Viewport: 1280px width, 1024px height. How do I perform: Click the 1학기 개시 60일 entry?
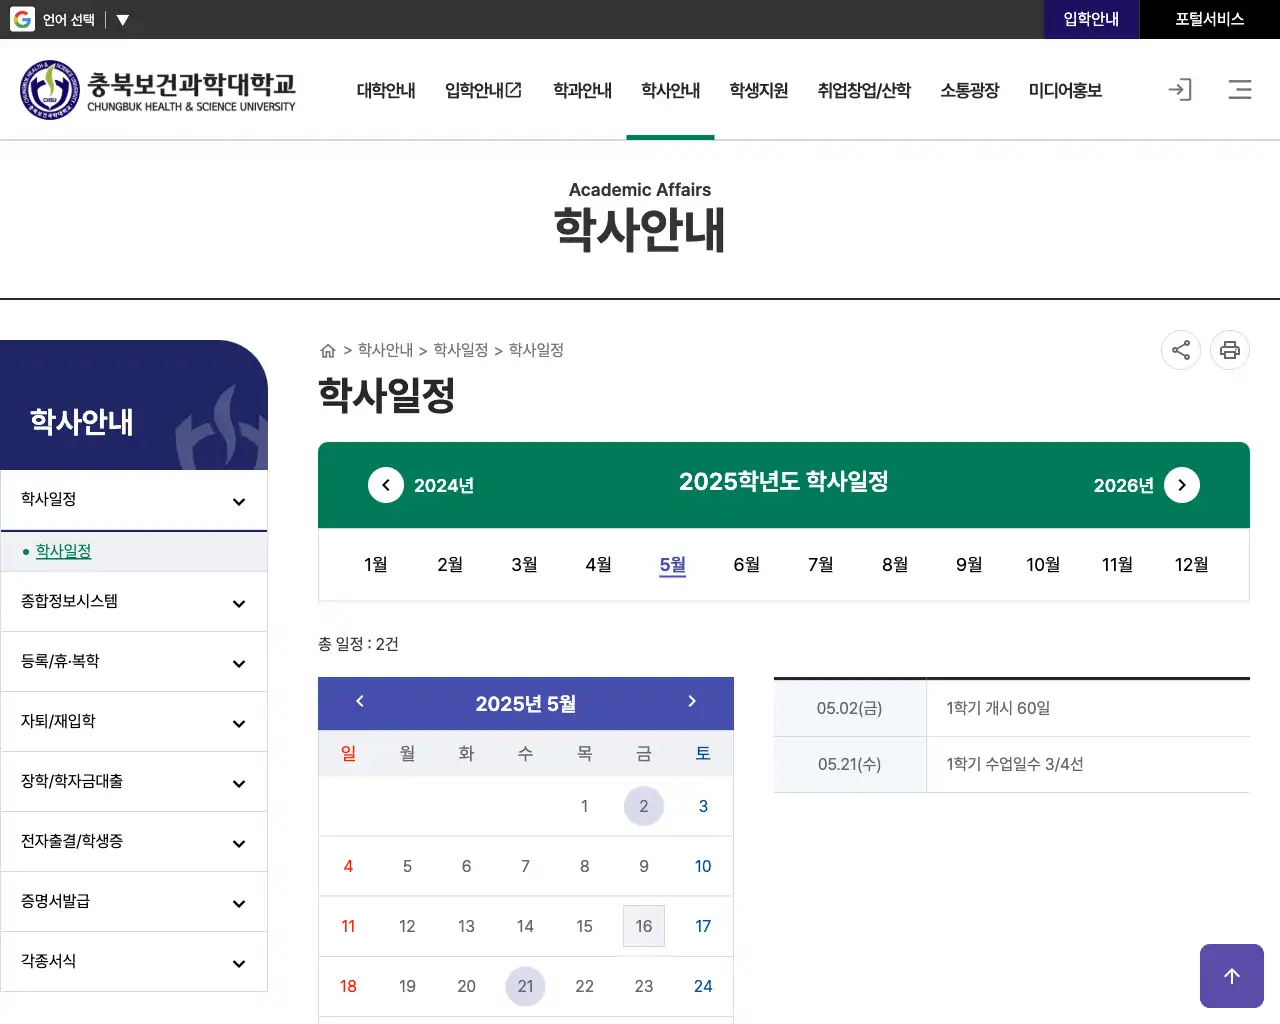(x=998, y=708)
